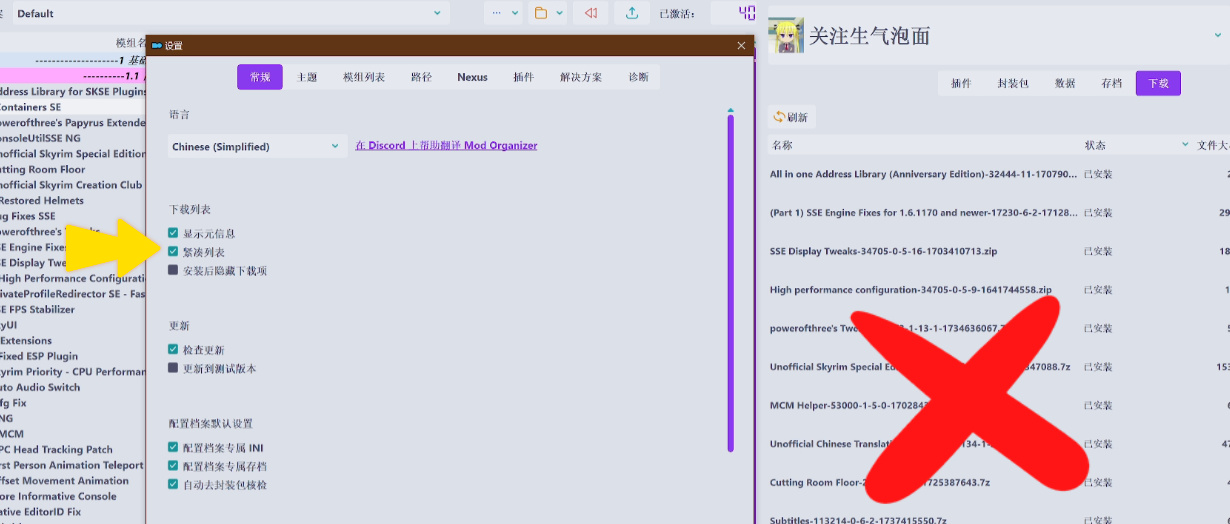The image size is (1230, 524).
Task: Click the settings dialog vertical scrollbar
Action: point(731,283)
